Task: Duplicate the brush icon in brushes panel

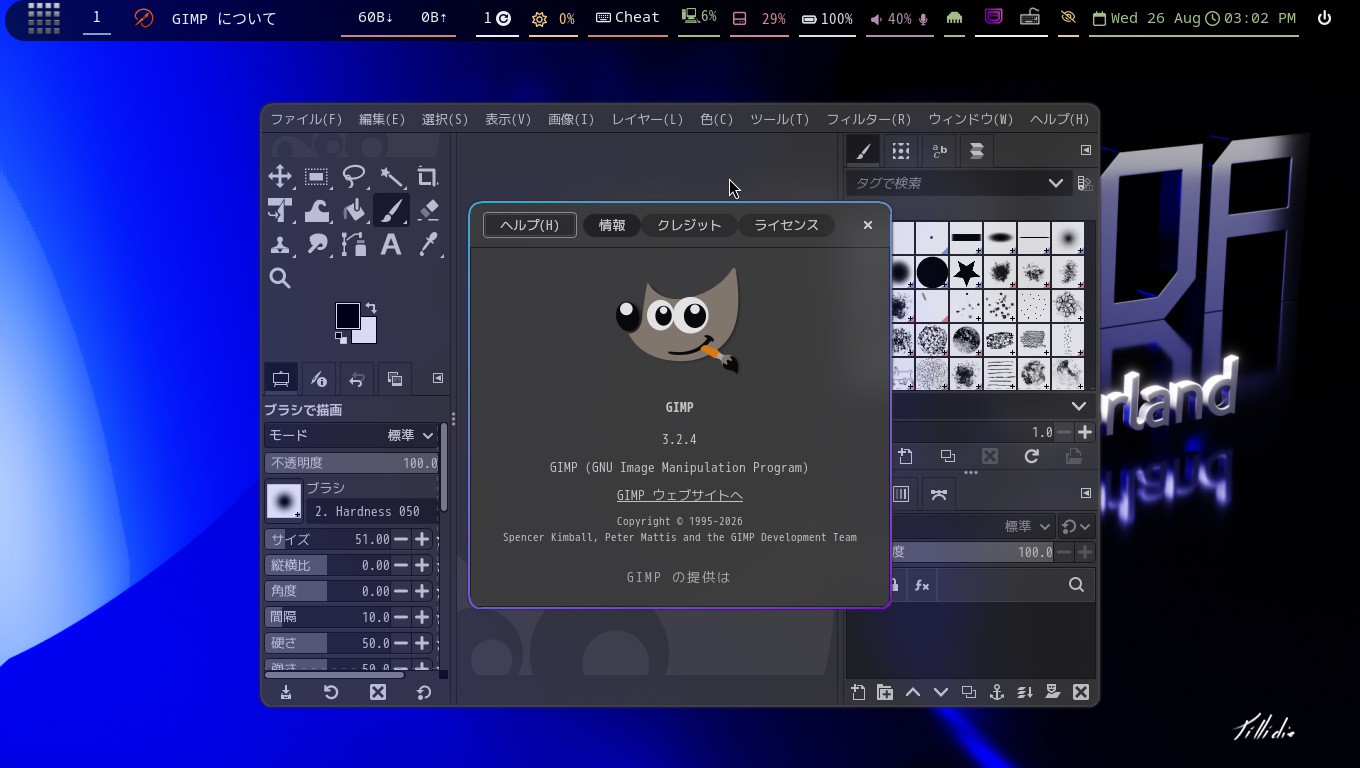Action: [948, 456]
